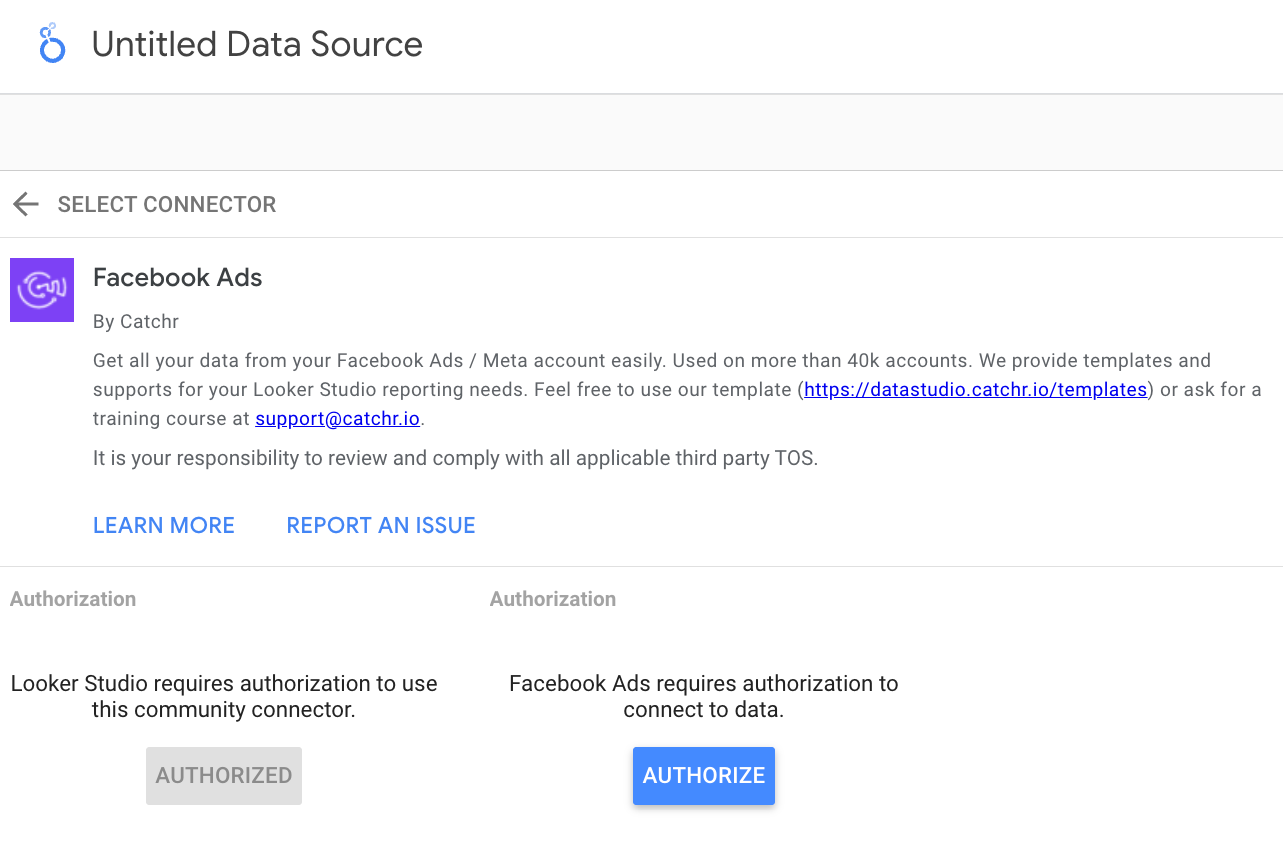The width and height of the screenshot is (1283, 857).
Task: Expand the SELECT CONNECTOR navigation row
Action: [166, 204]
